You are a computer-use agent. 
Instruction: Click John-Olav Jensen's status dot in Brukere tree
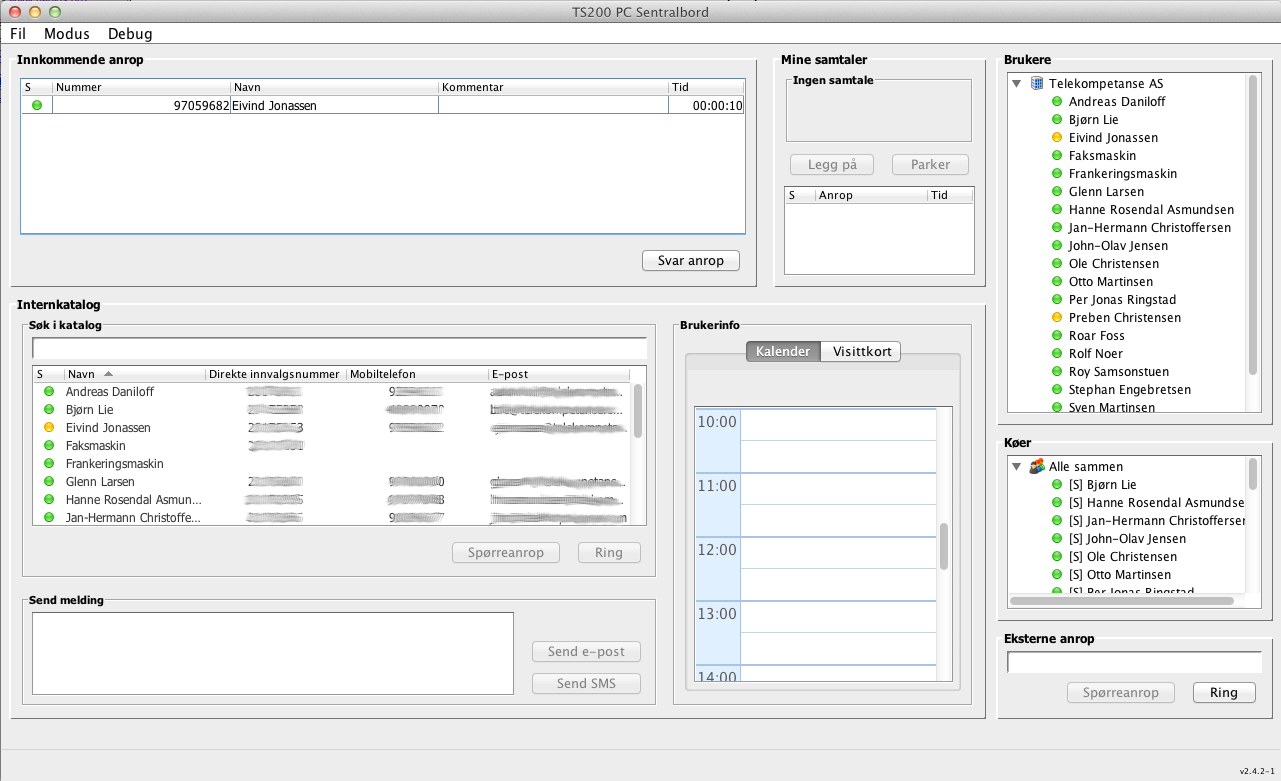tap(1057, 245)
